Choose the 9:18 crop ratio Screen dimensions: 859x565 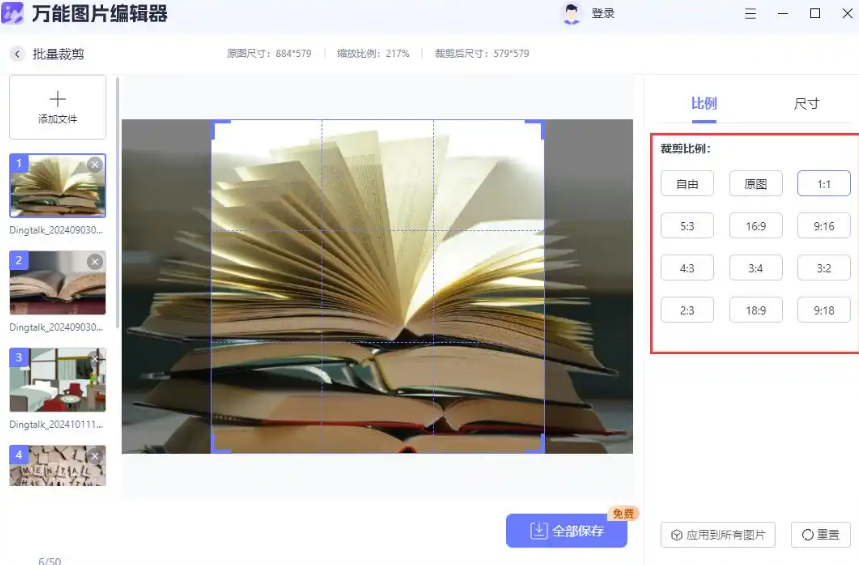pyautogui.click(x=823, y=310)
